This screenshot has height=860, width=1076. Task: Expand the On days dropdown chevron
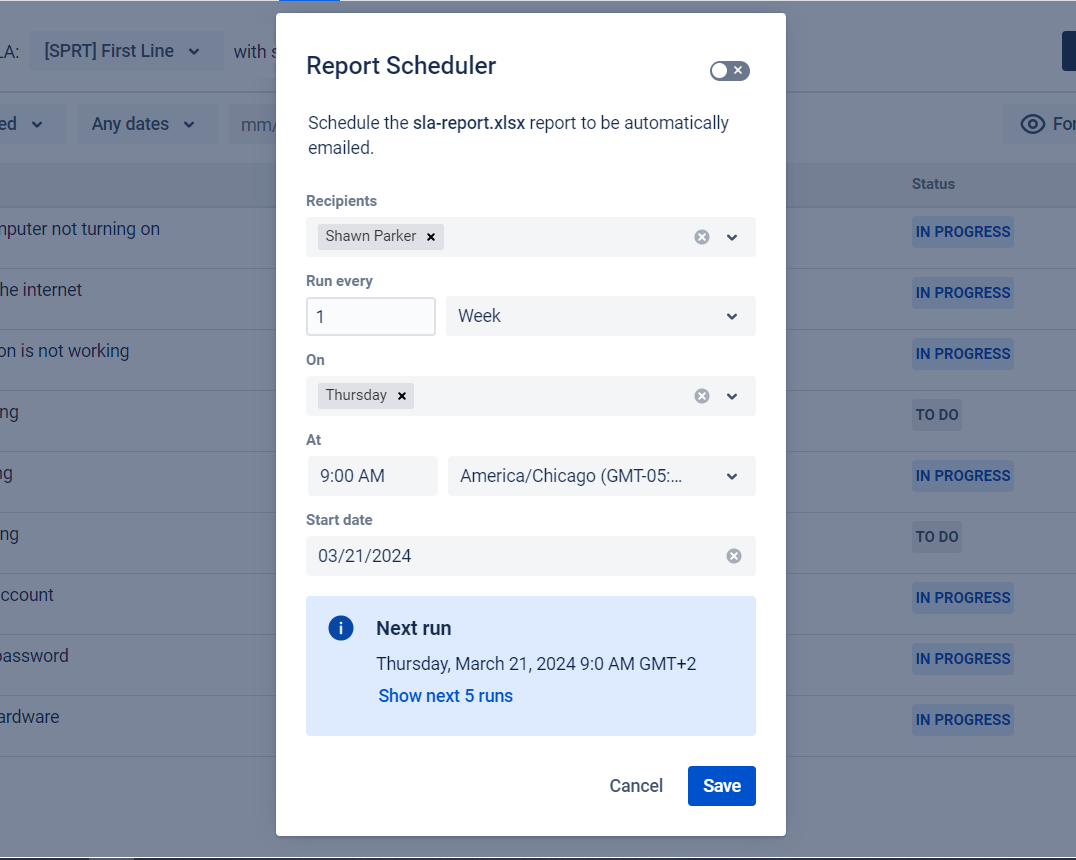tap(732, 396)
